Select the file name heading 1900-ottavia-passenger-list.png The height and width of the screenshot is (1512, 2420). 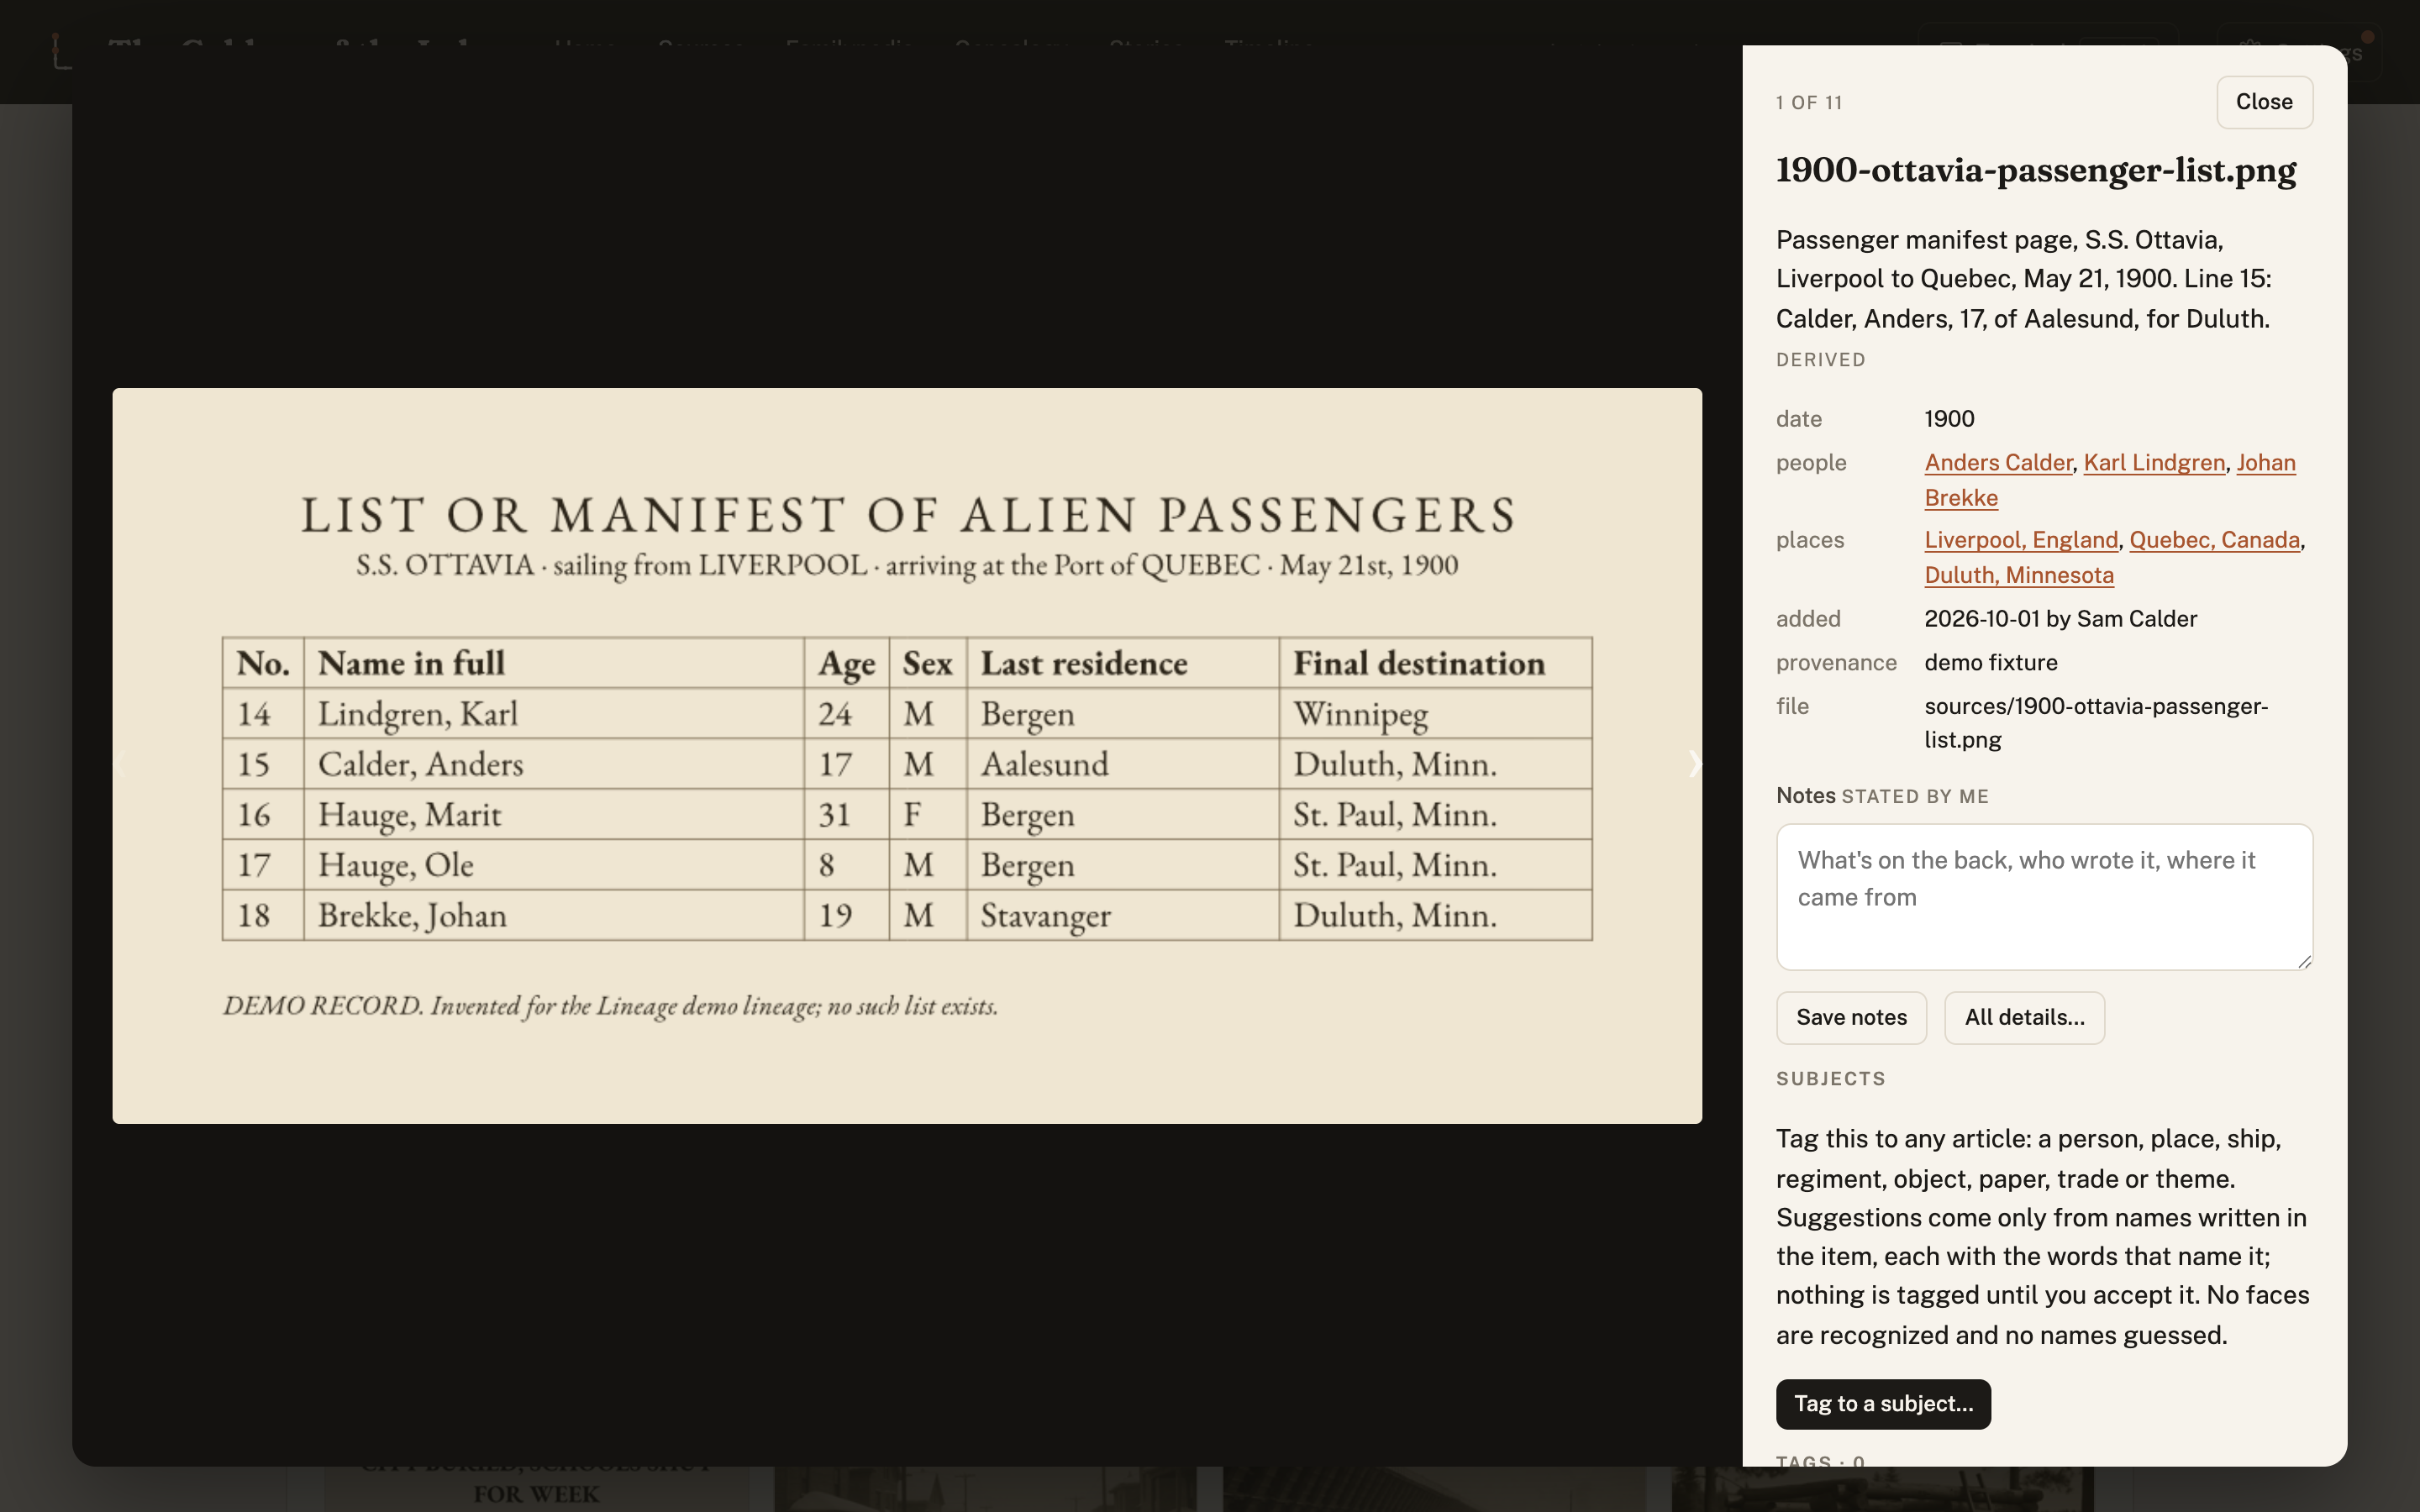pyautogui.click(x=2036, y=171)
